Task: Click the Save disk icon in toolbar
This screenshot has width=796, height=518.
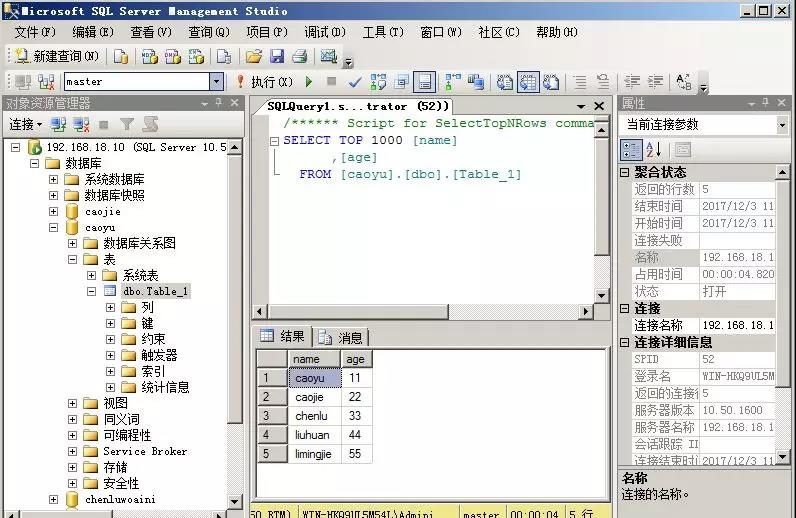Action: coord(277,56)
